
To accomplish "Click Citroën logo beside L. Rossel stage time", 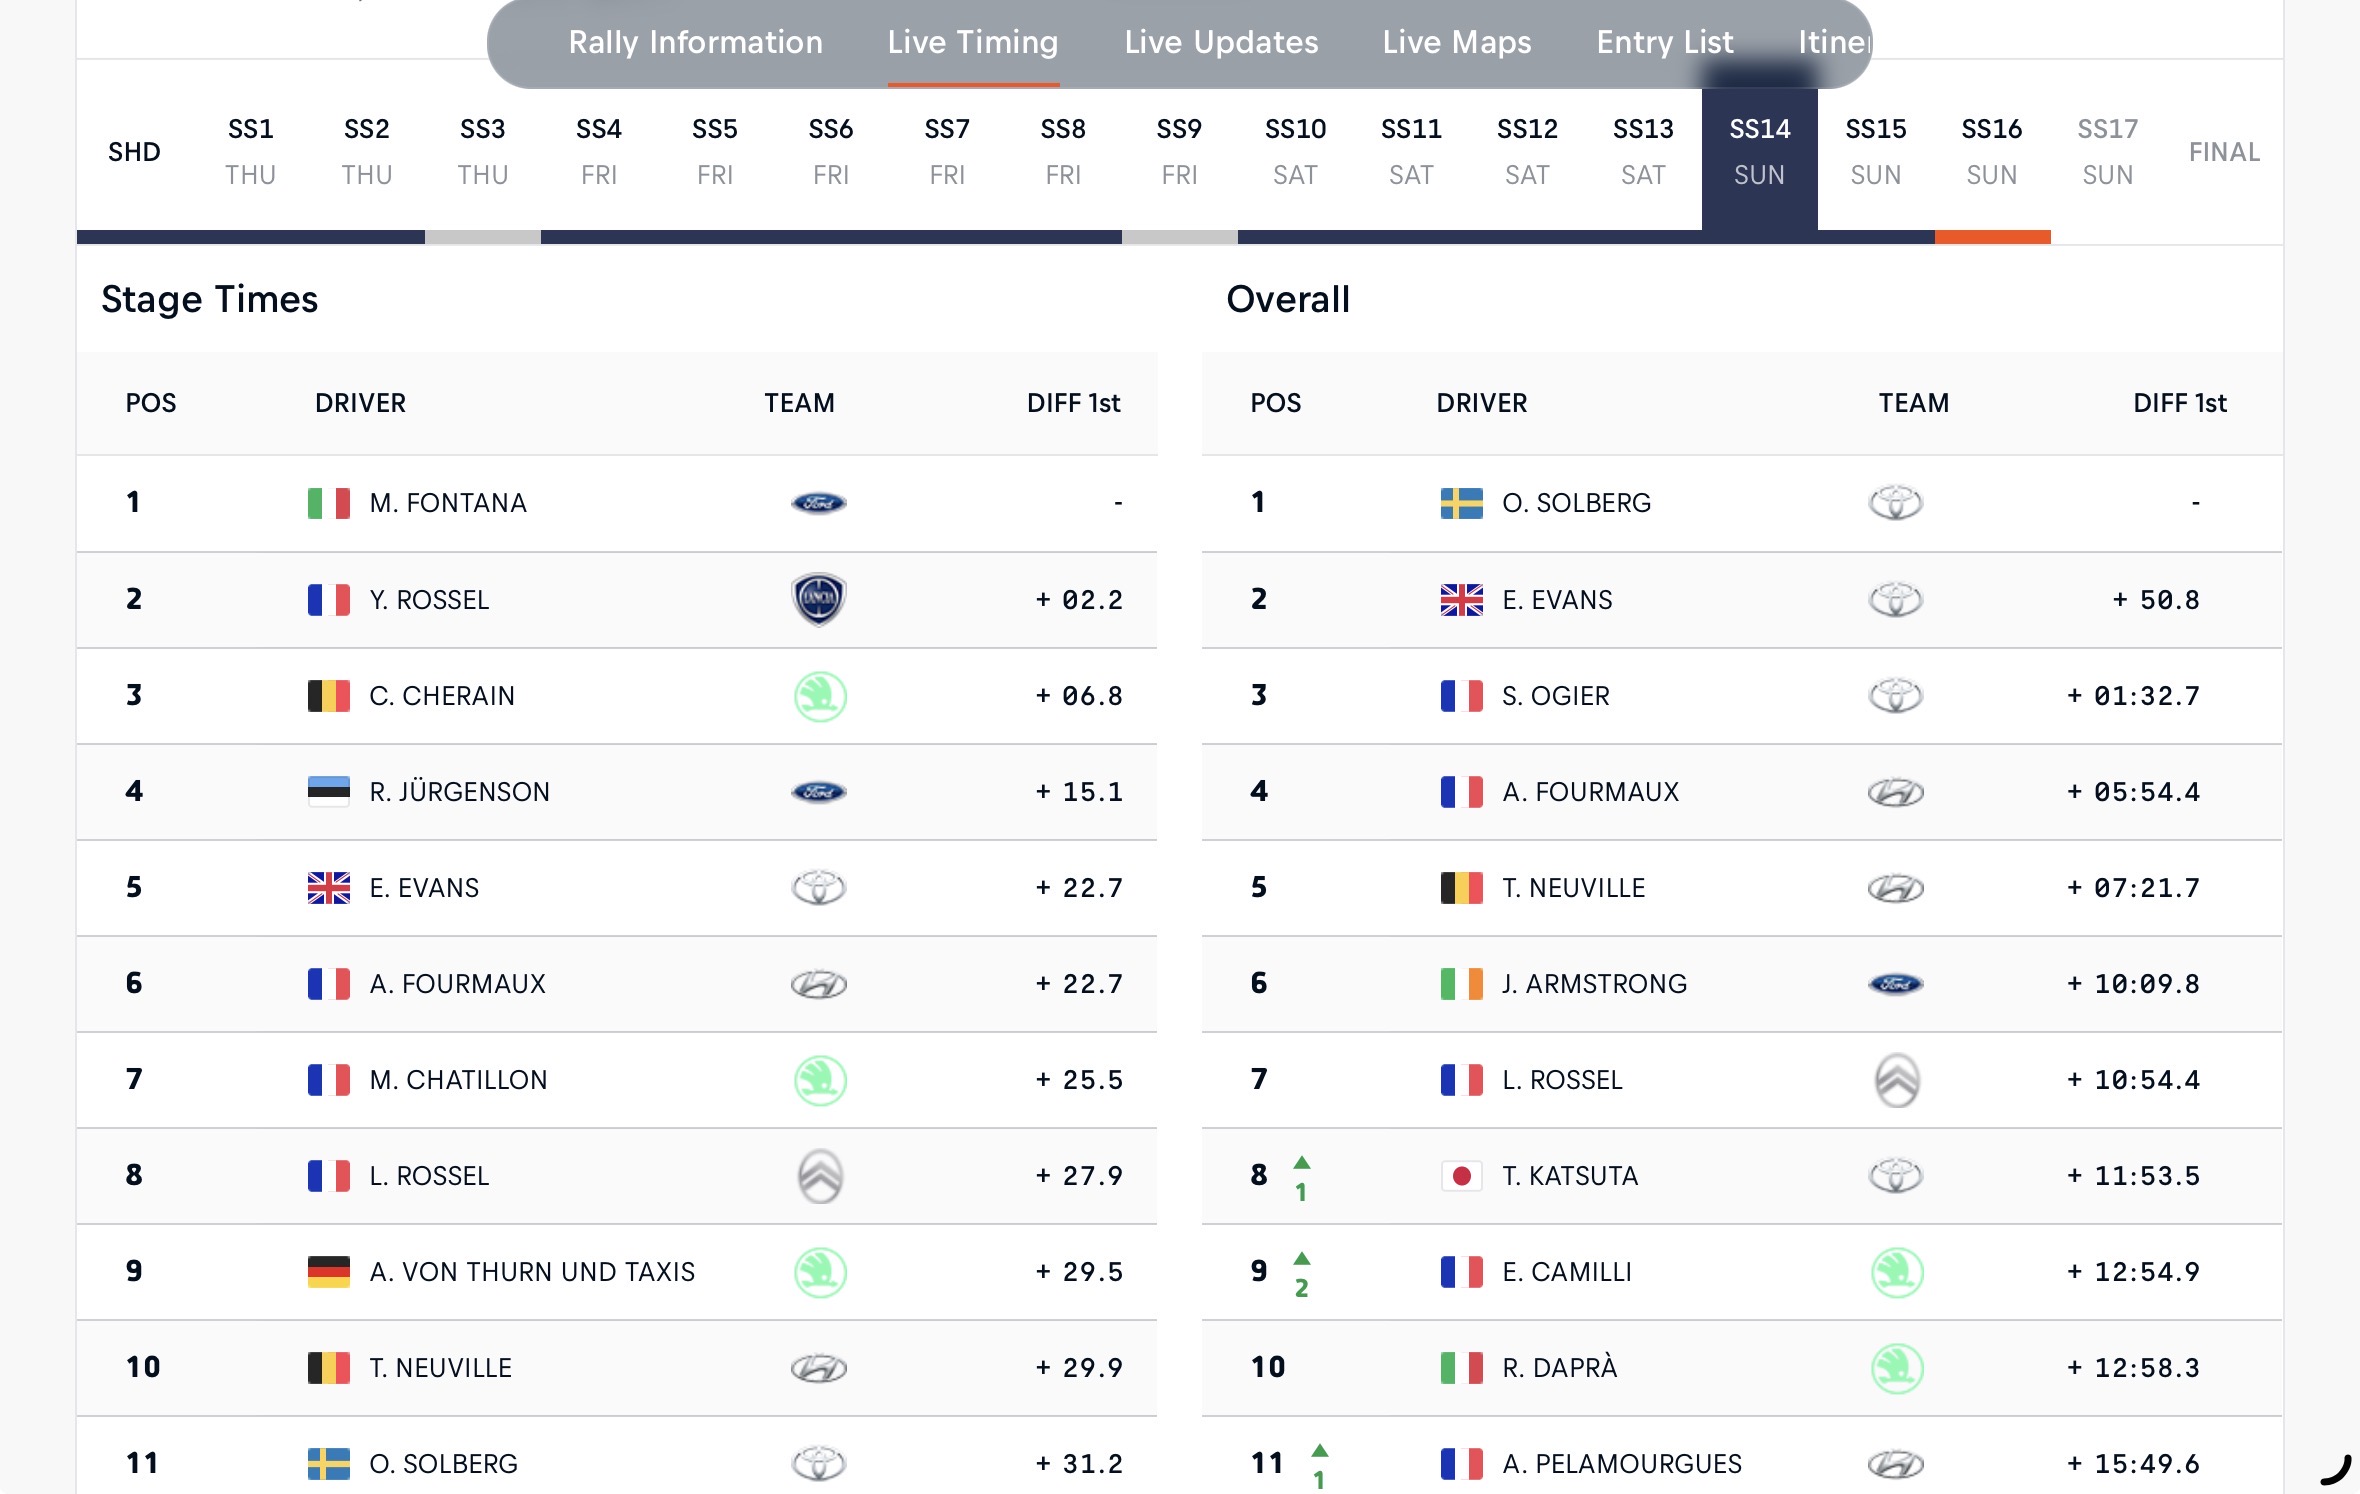I will (820, 1176).
